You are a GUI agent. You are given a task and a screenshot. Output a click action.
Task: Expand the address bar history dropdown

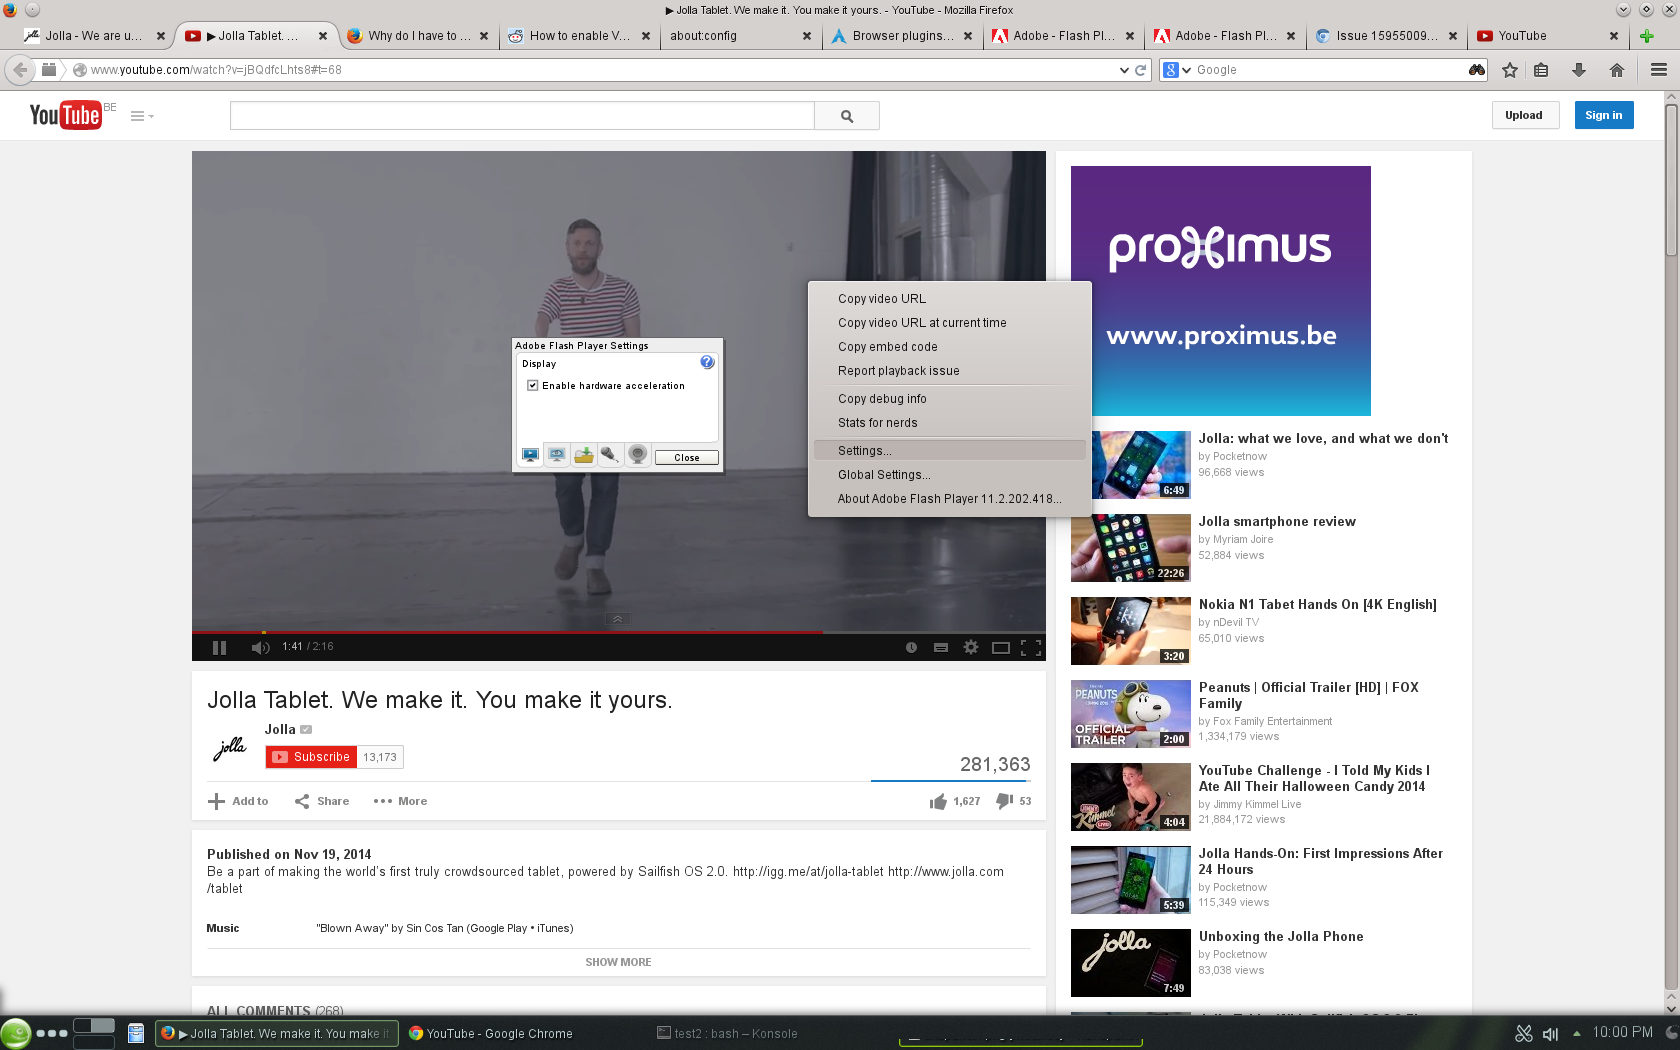pyautogui.click(x=1124, y=70)
